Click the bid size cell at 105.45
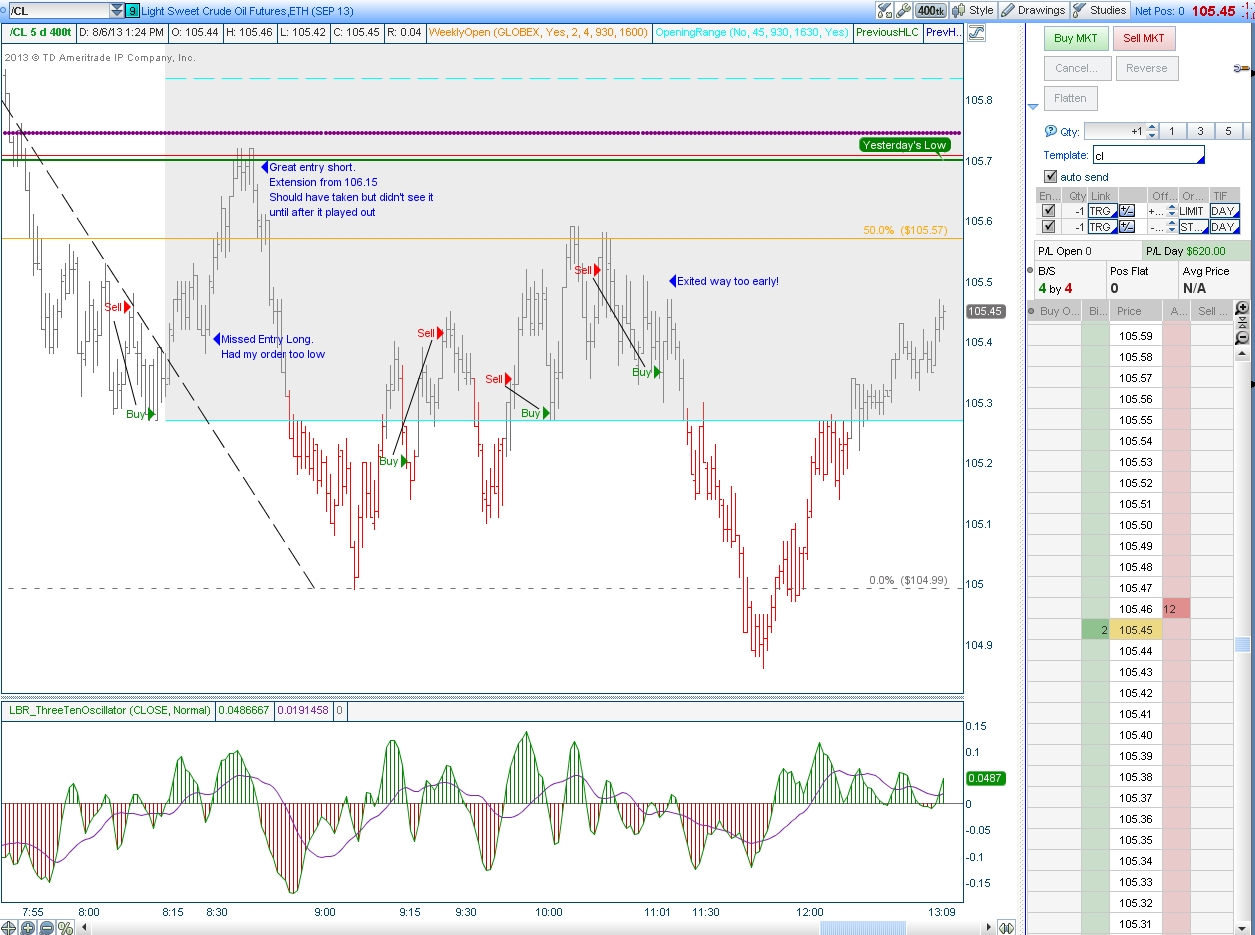This screenshot has height=935, width=1255. pyautogui.click(x=1095, y=630)
